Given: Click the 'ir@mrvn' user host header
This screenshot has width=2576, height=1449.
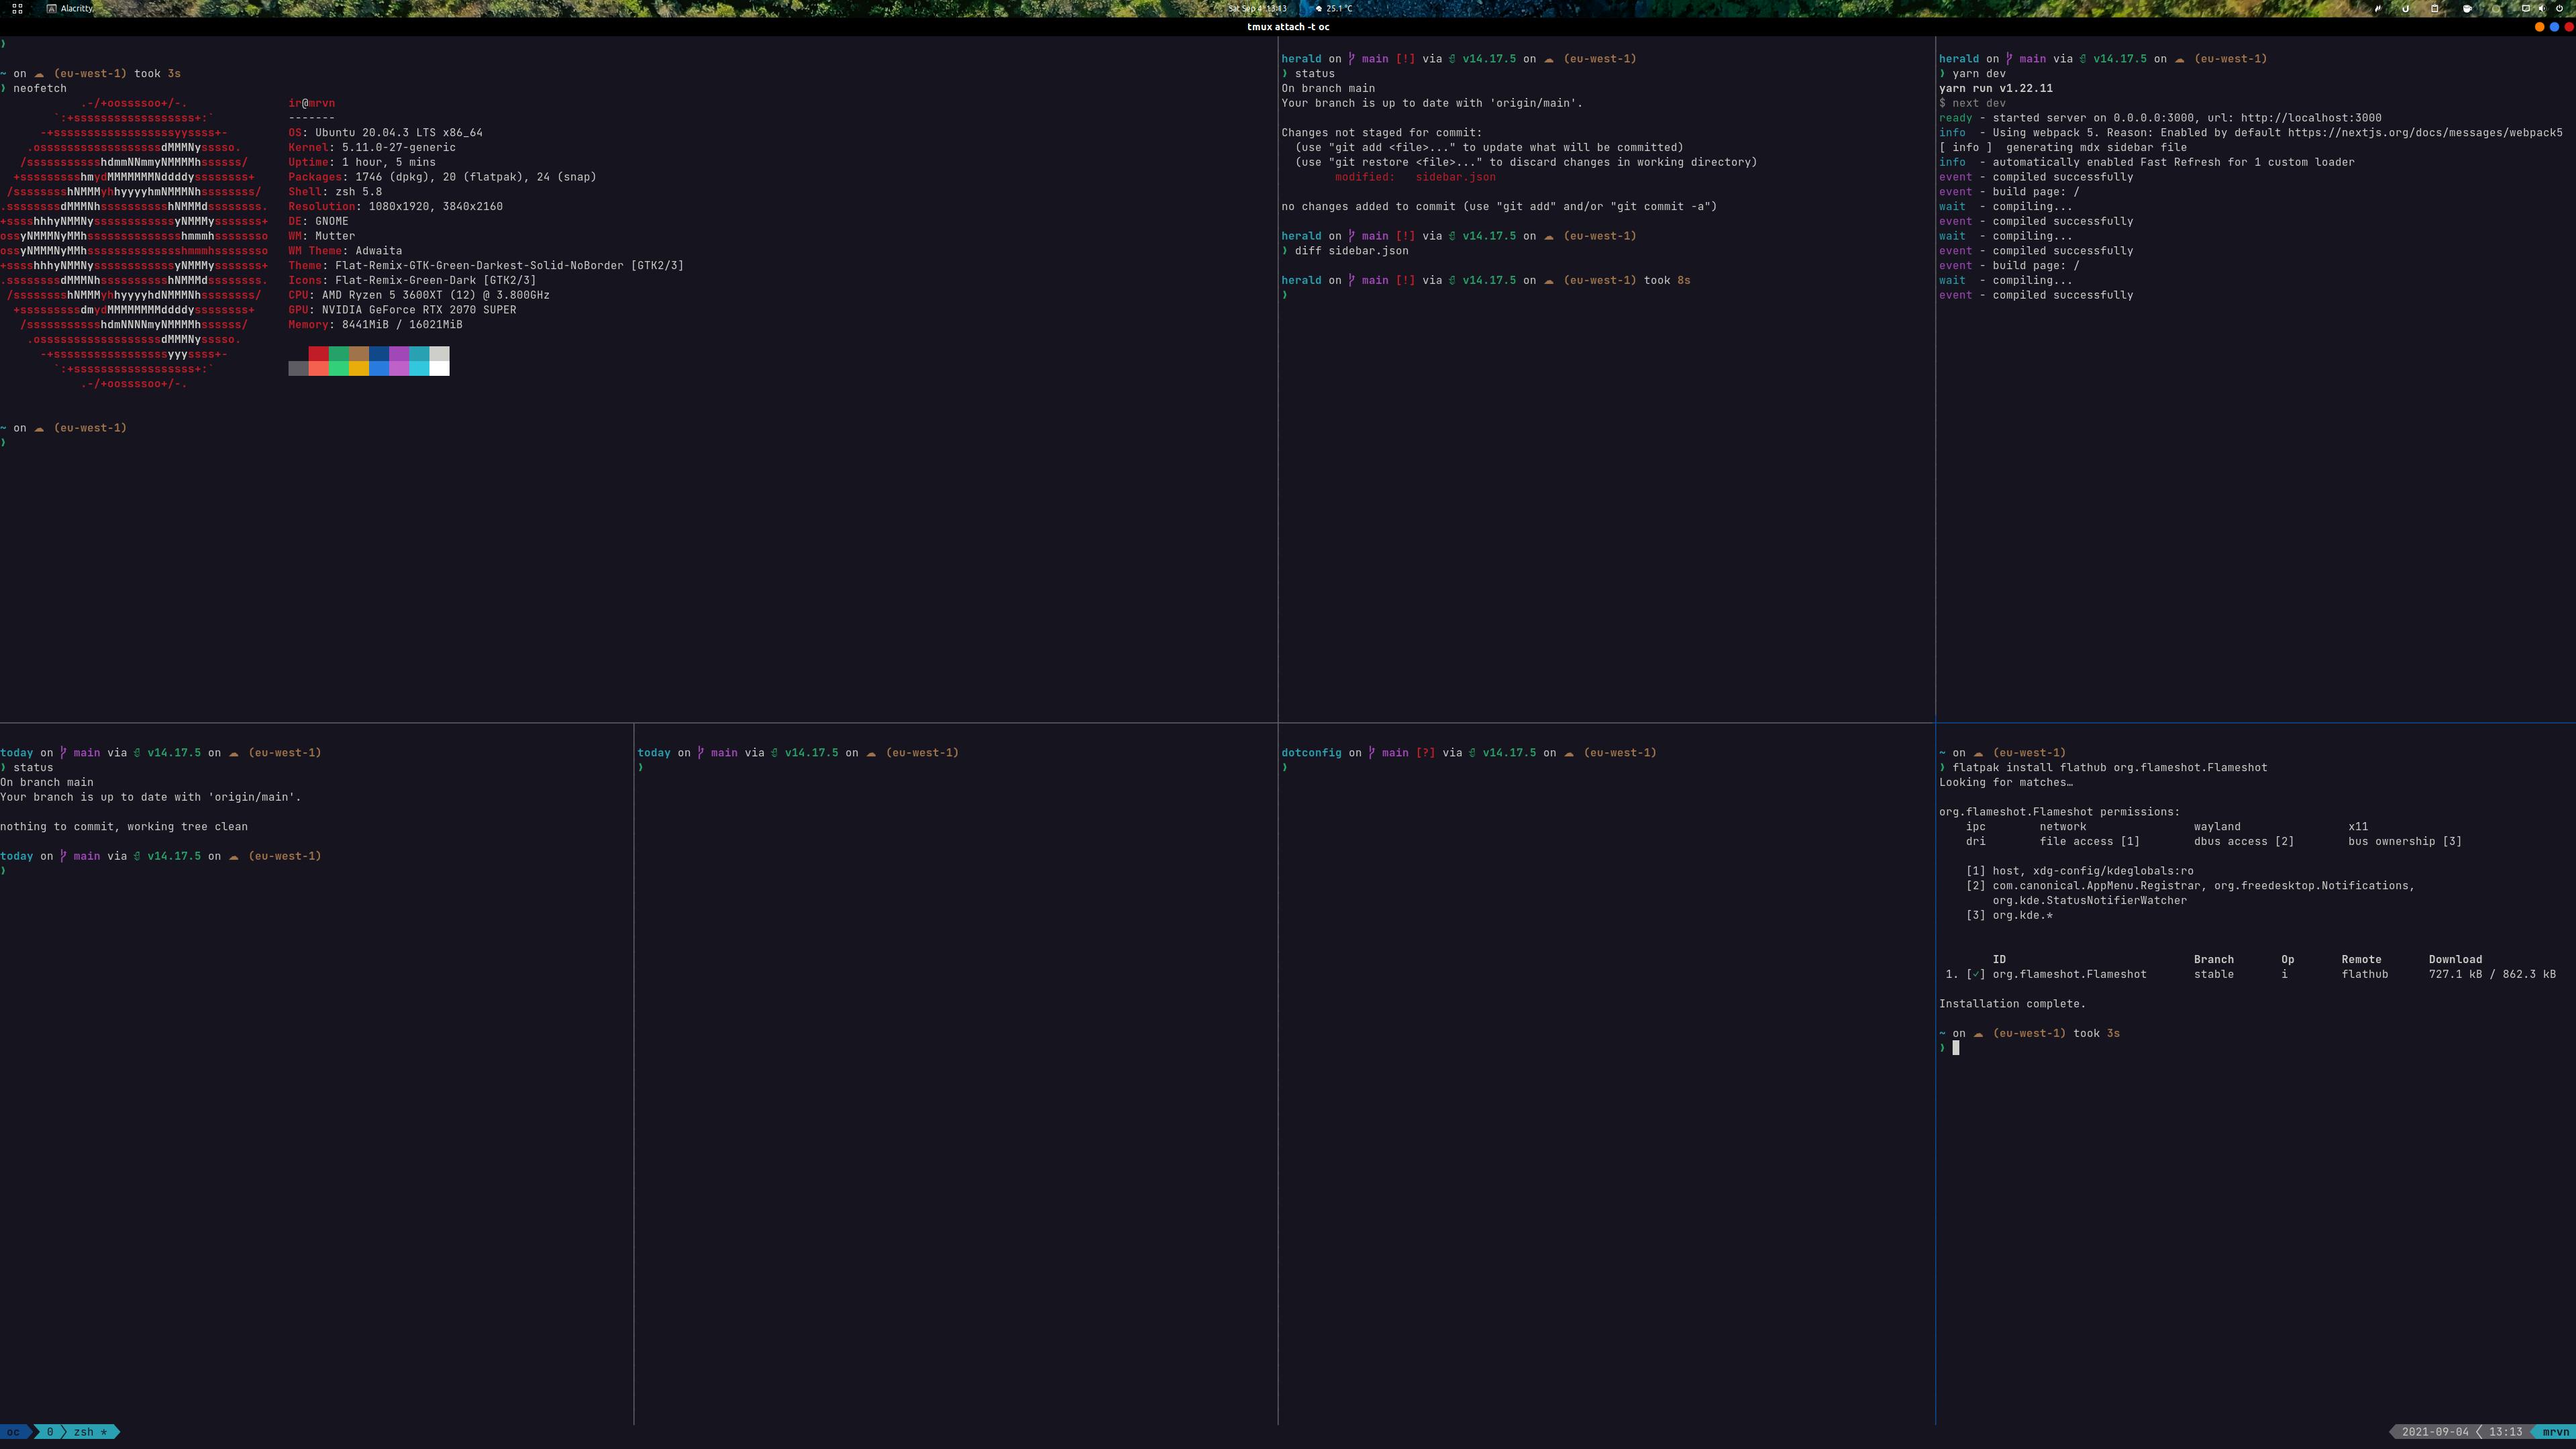Looking at the screenshot, I should [311, 103].
